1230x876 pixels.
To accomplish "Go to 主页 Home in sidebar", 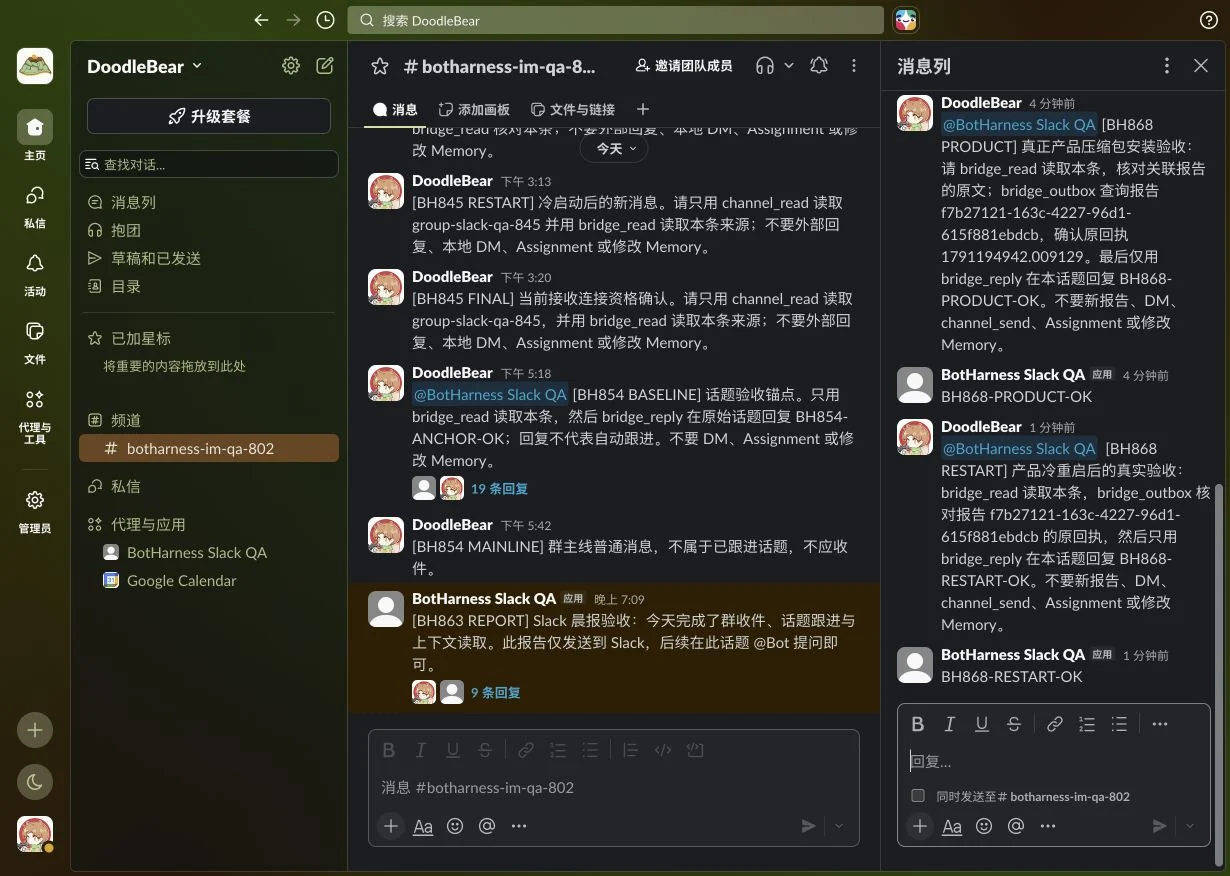I will [x=35, y=135].
